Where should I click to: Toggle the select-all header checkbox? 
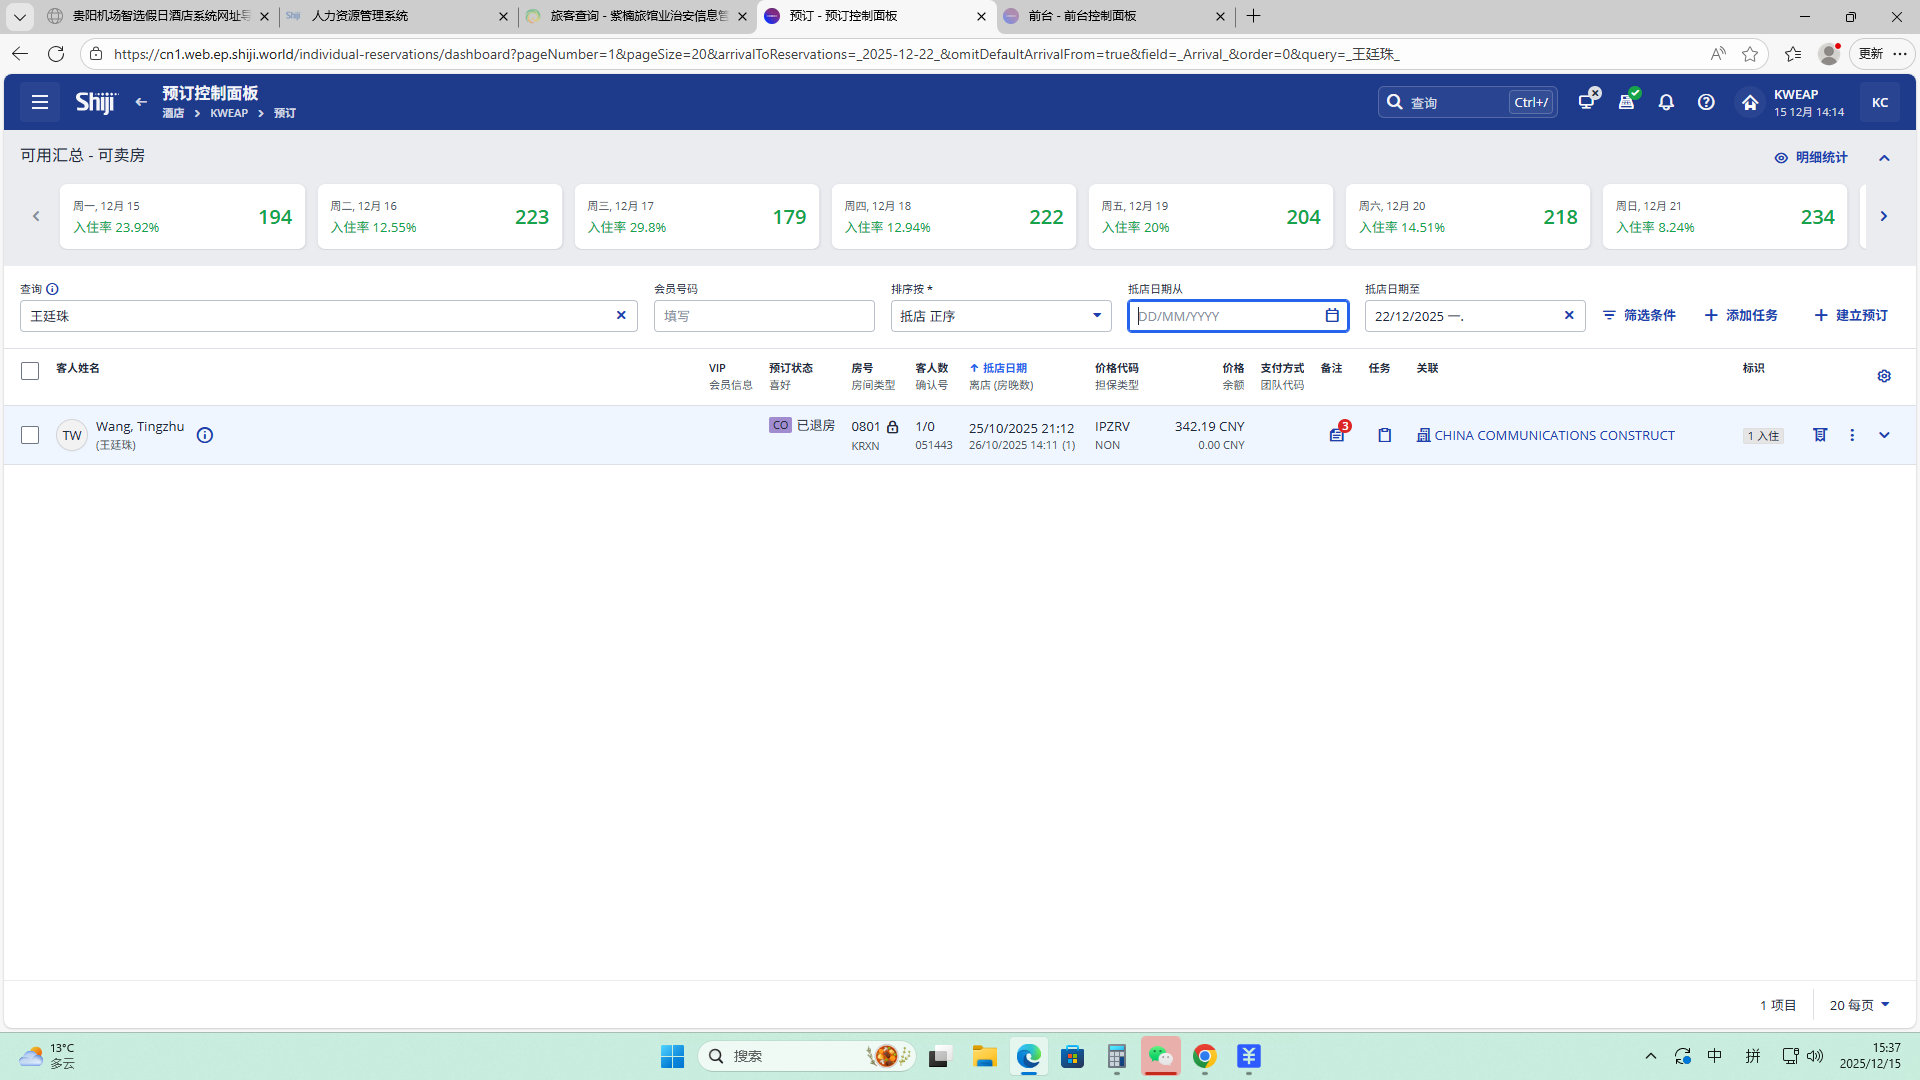click(x=30, y=371)
